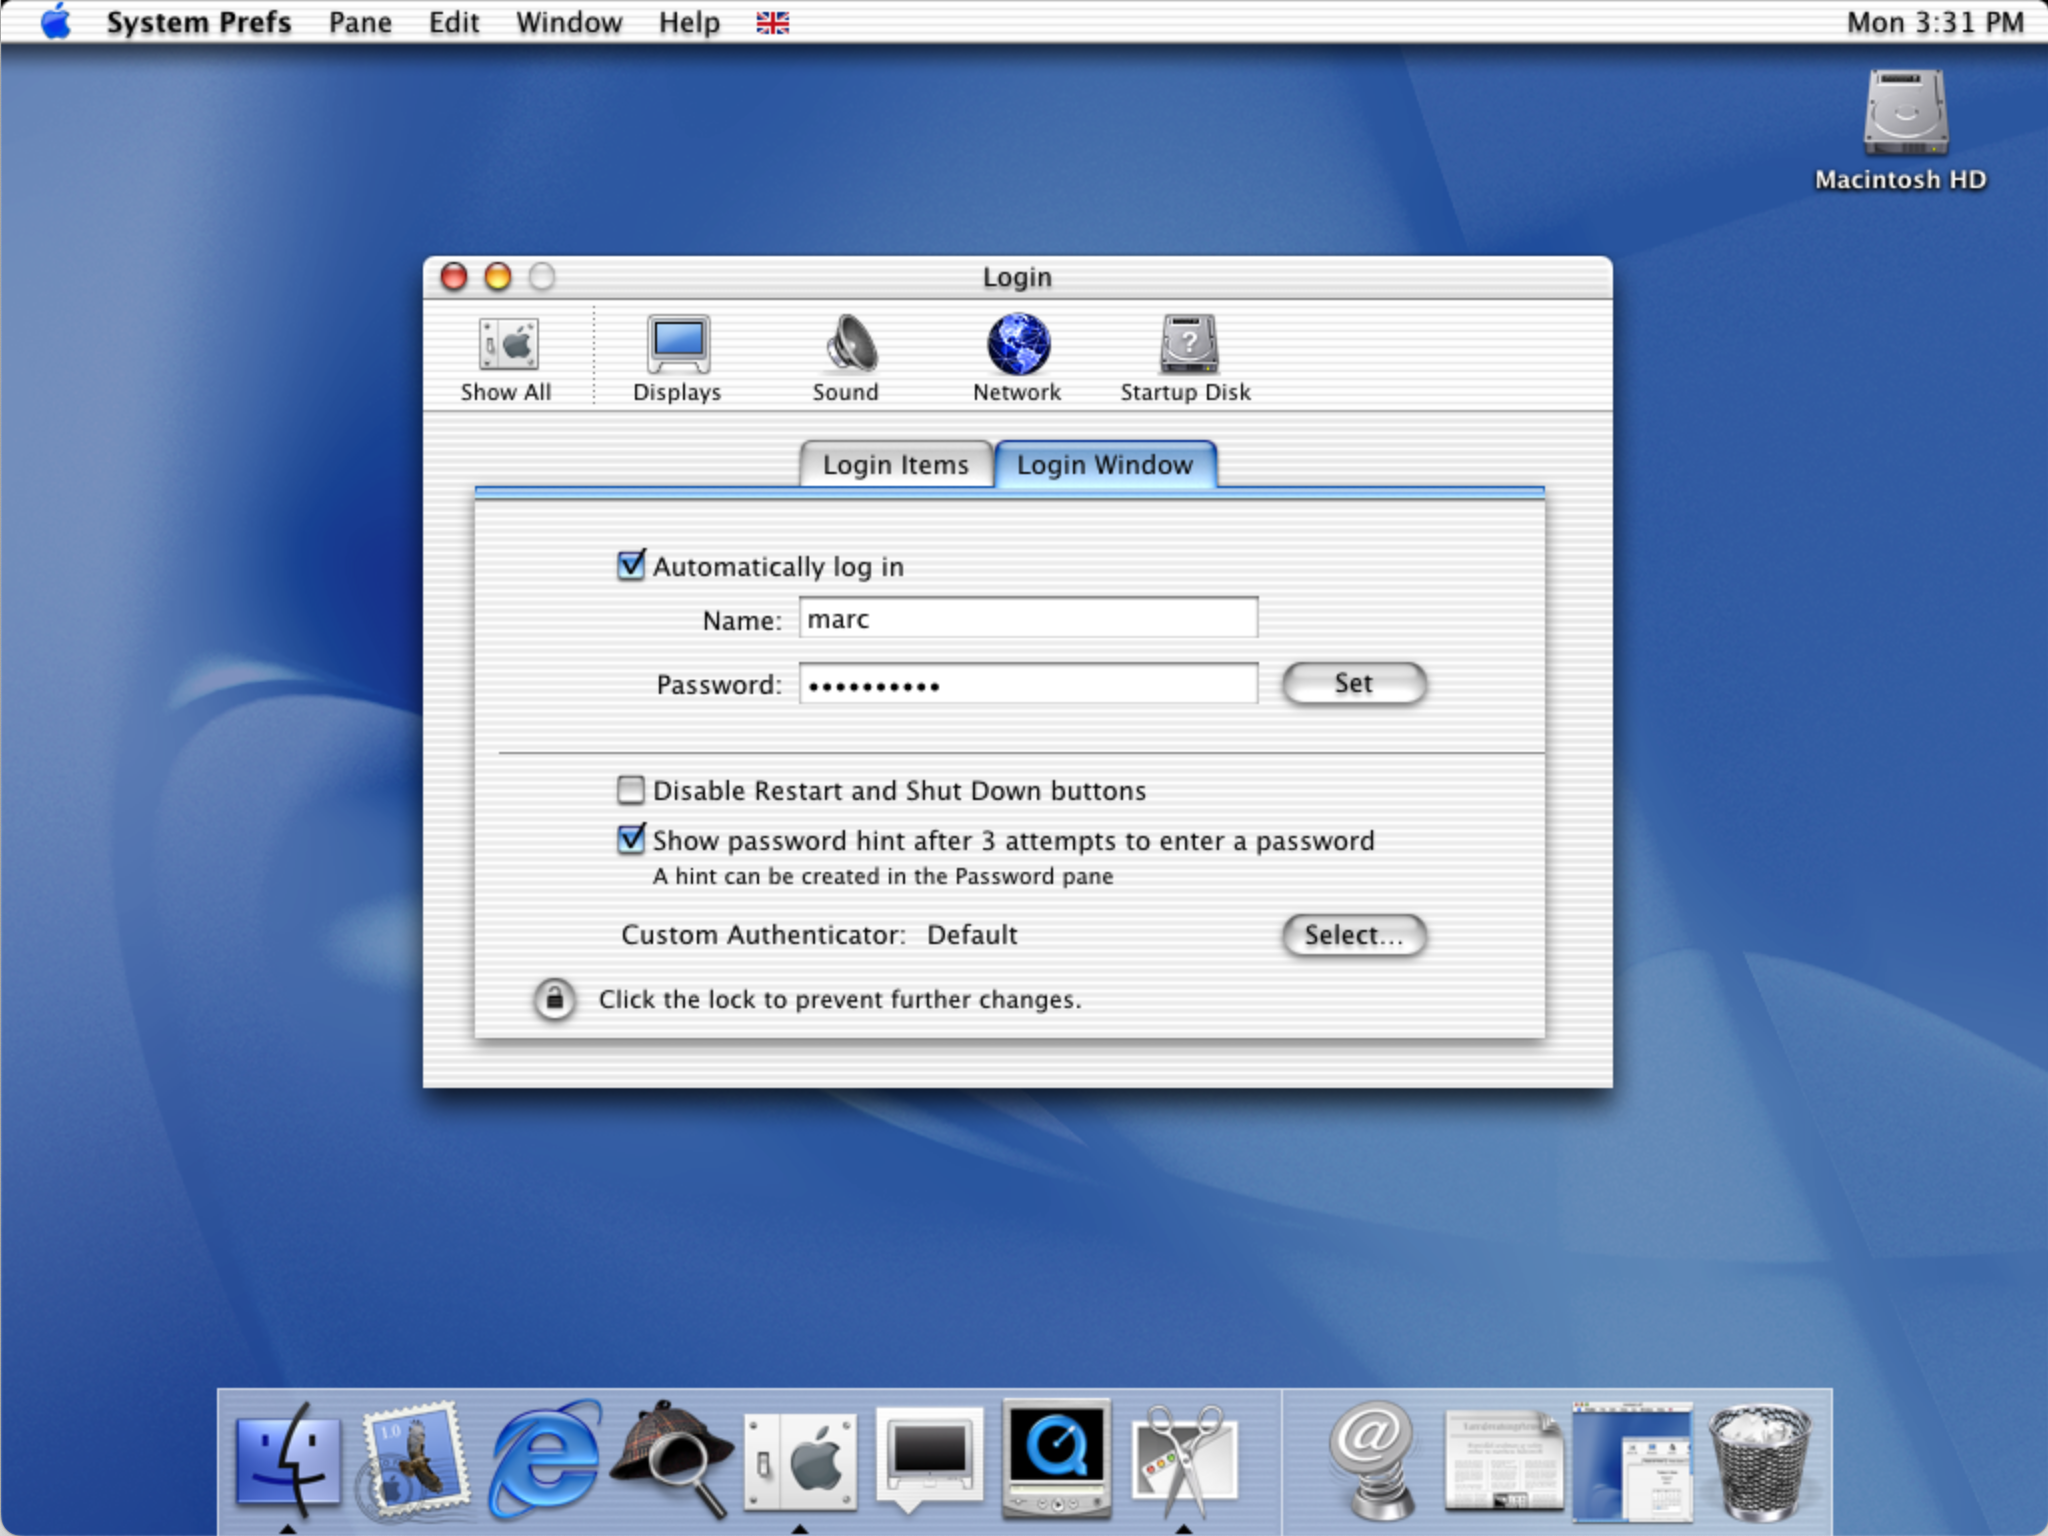Open the Sound preference pane

coord(846,359)
